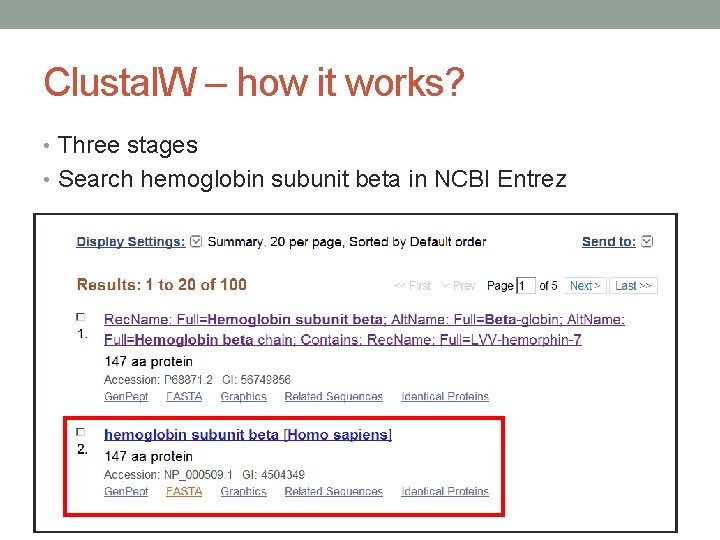The height and width of the screenshot is (540, 720).
Task: Click 'Search hemoglobin subunit beta in NCBI Entrez'
Action: 312,179
